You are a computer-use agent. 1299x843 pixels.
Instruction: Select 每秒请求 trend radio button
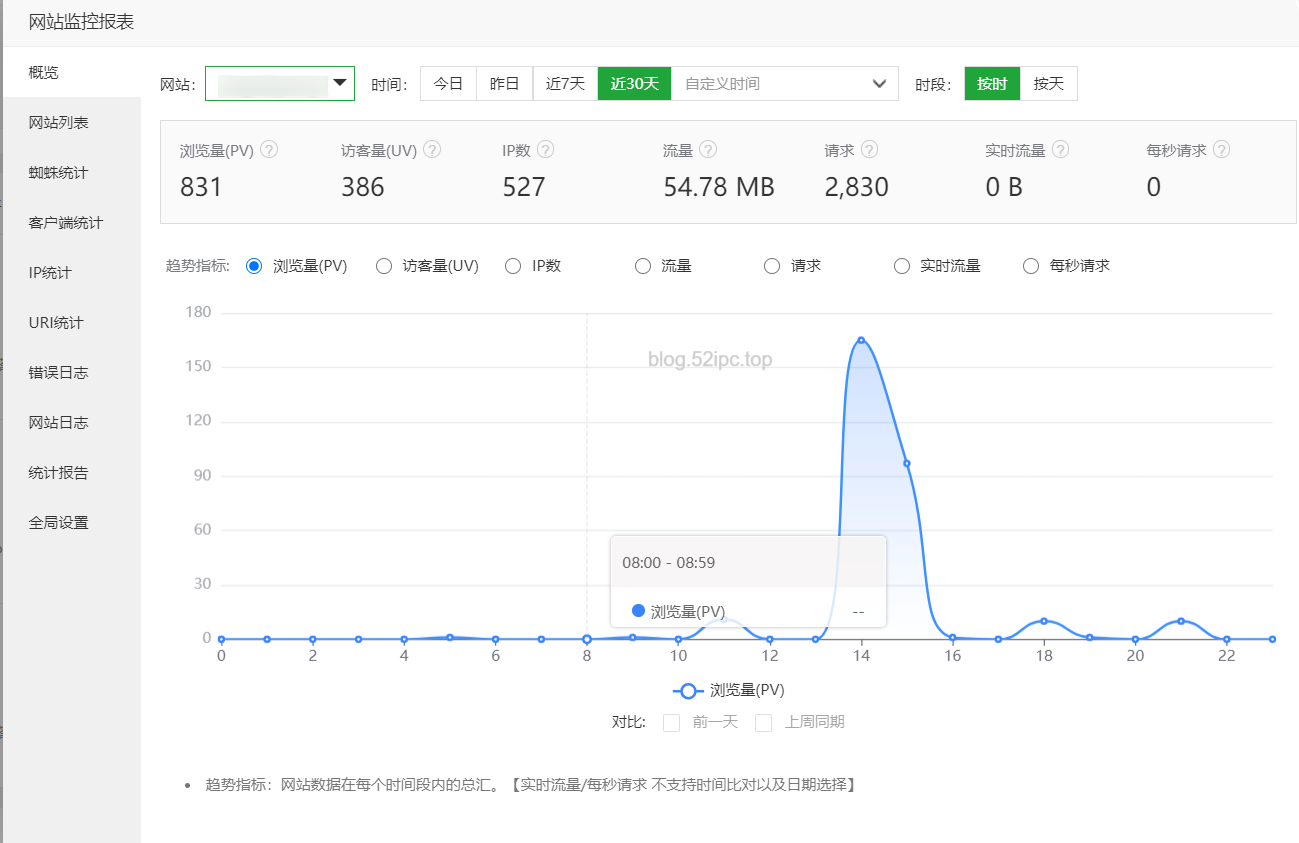[x=1031, y=266]
